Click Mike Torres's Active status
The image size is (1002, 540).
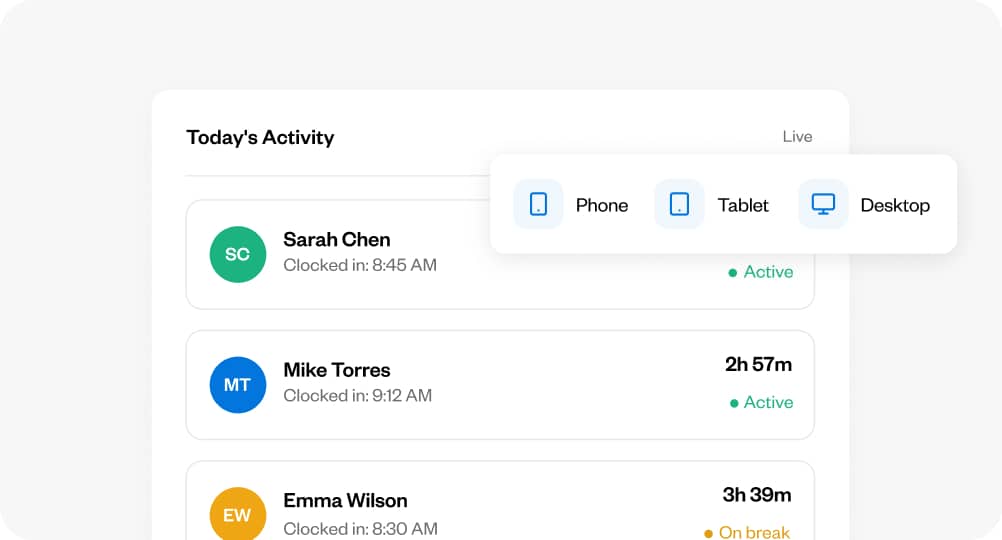click(761, 402)
